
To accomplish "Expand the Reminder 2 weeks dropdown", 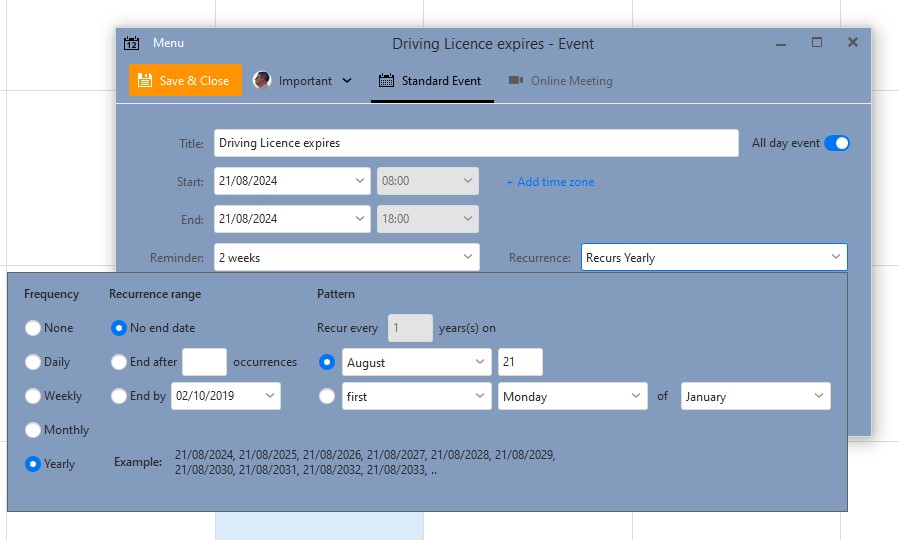I will point(346,257).
